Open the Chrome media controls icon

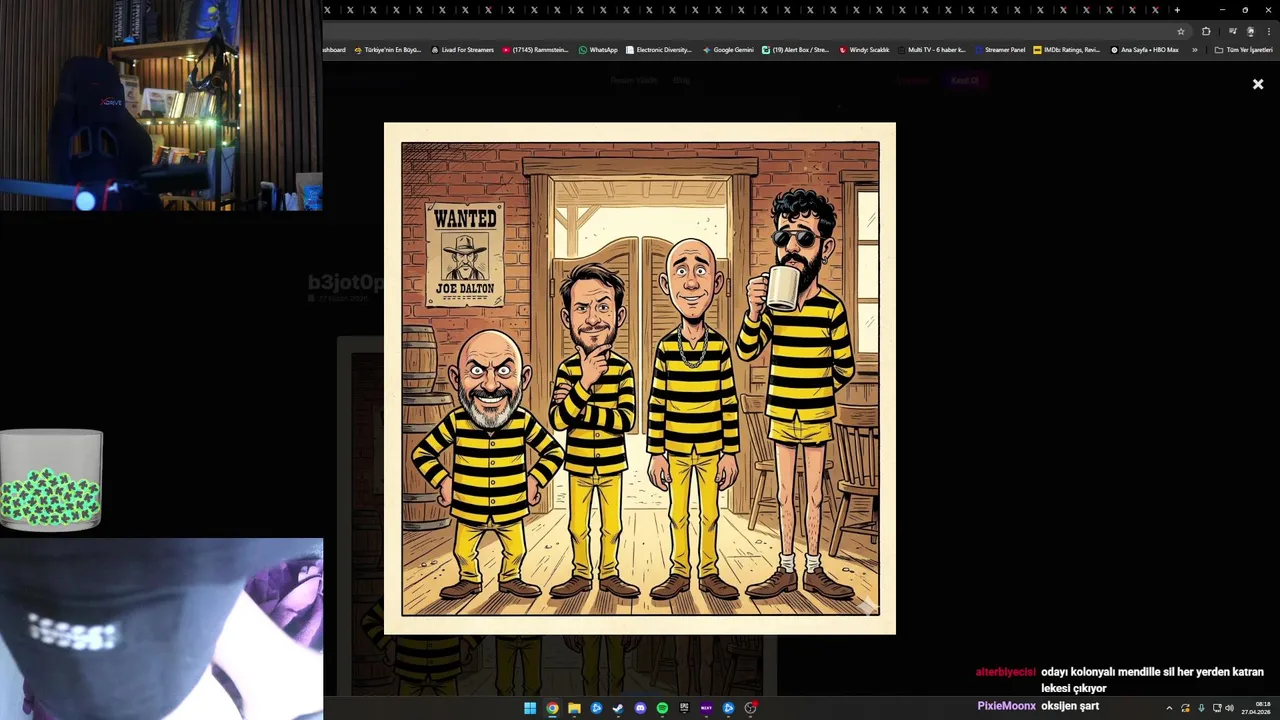tap(1232, 31)
